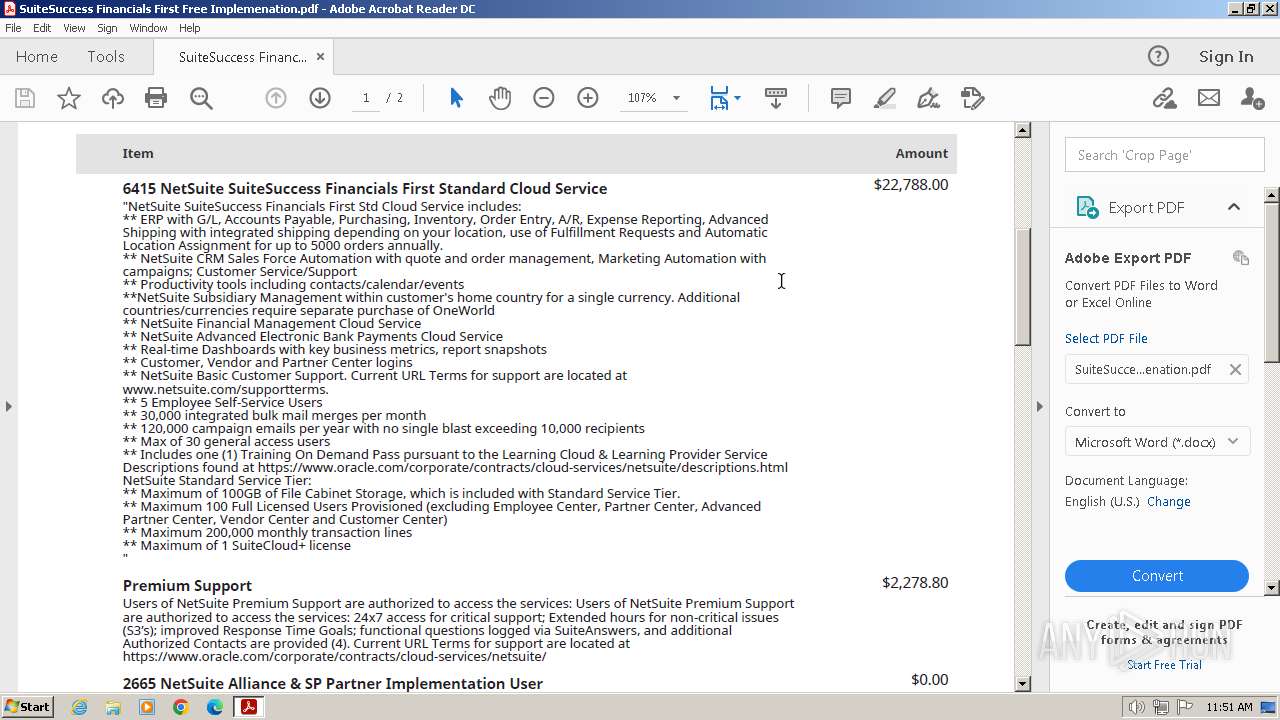Screen dimensions: 1280x720
Task: Open the stamp and edit tool icon
Action: point(973,98)
